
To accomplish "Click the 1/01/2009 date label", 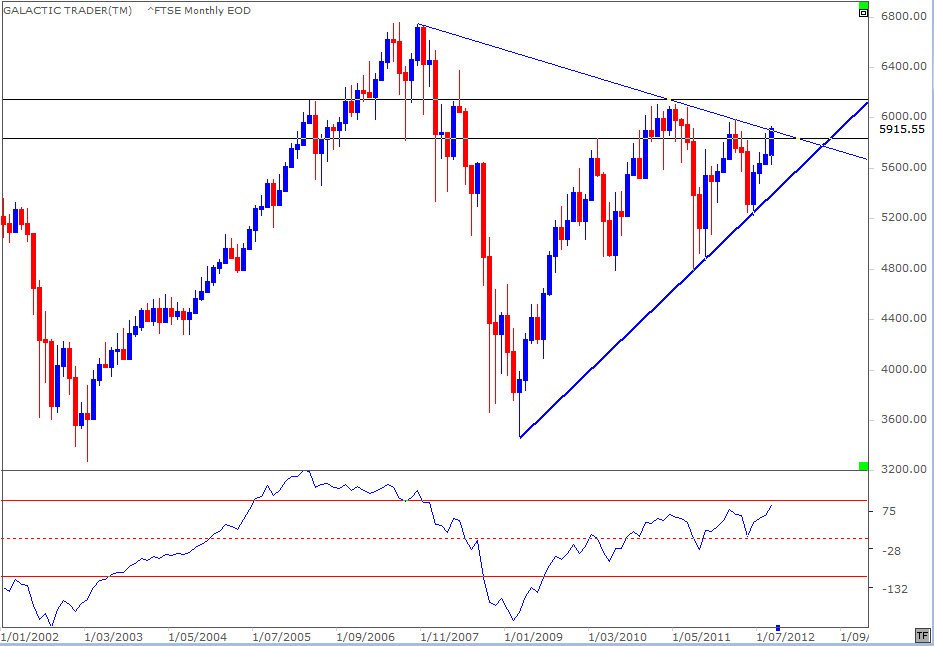I will [x=533, y=636].
